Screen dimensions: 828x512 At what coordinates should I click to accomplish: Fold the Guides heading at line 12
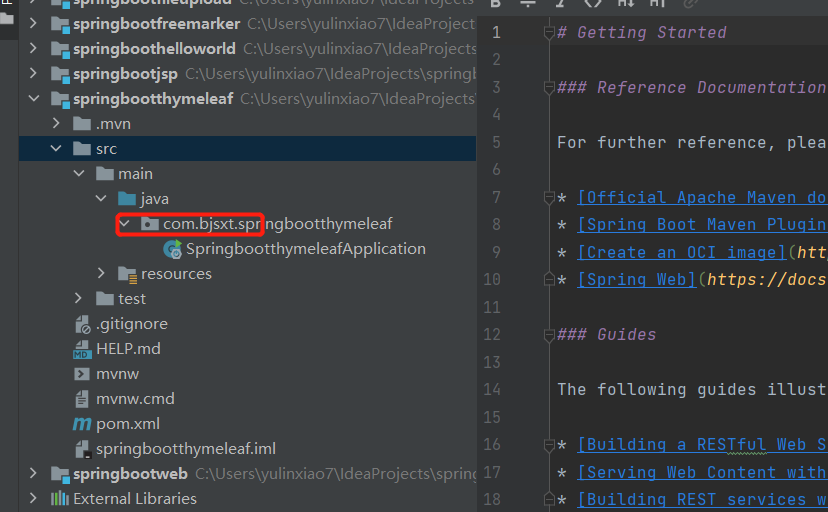[549, 335]
